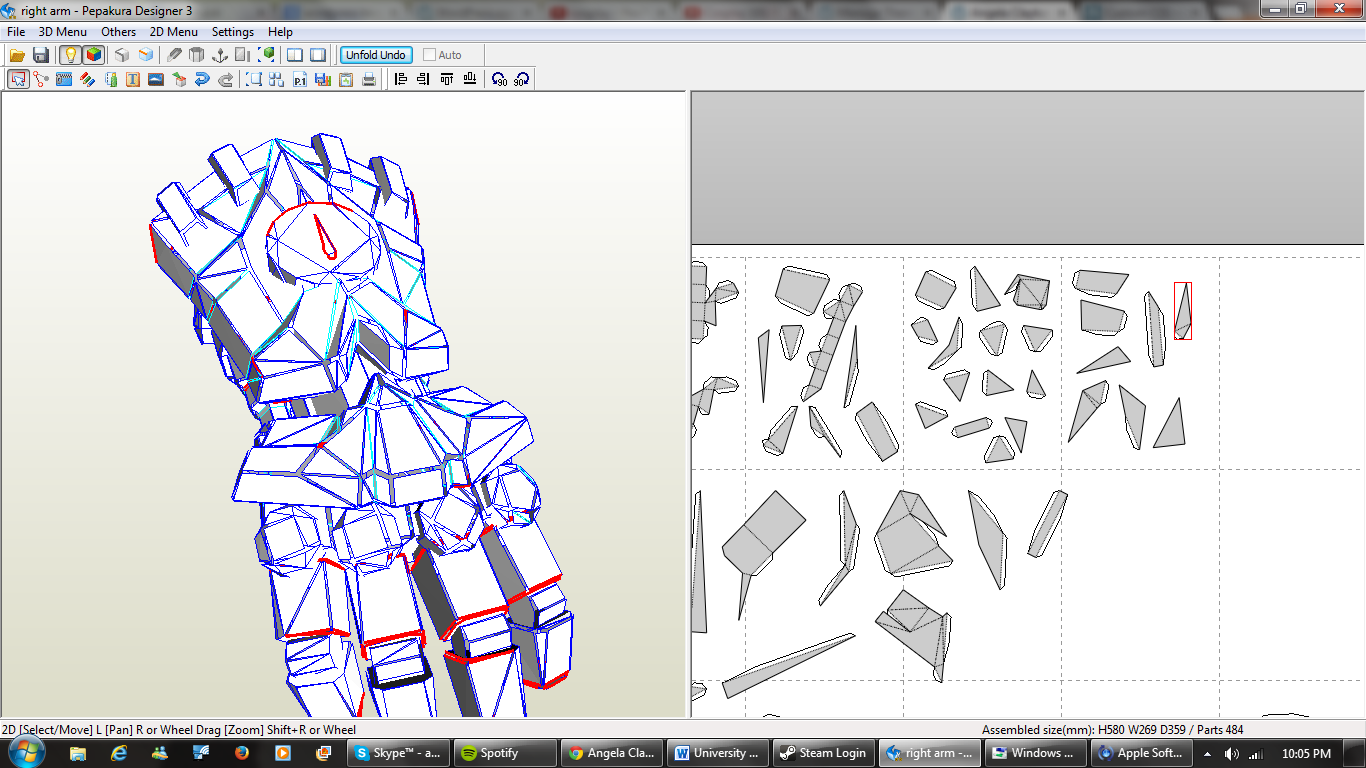
Task: Select the Join/Disjoin Faces tool
Action: (x=41, y=80)
